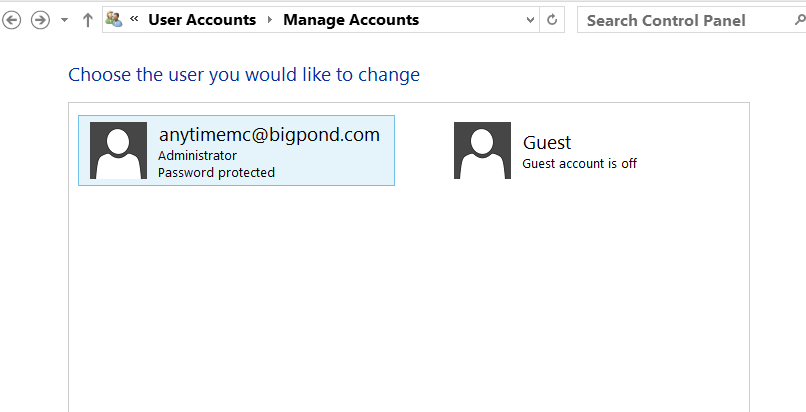Click the "Guest account is off" label
The height and width of the screenshot is (412, 806).
pos(580,163)
